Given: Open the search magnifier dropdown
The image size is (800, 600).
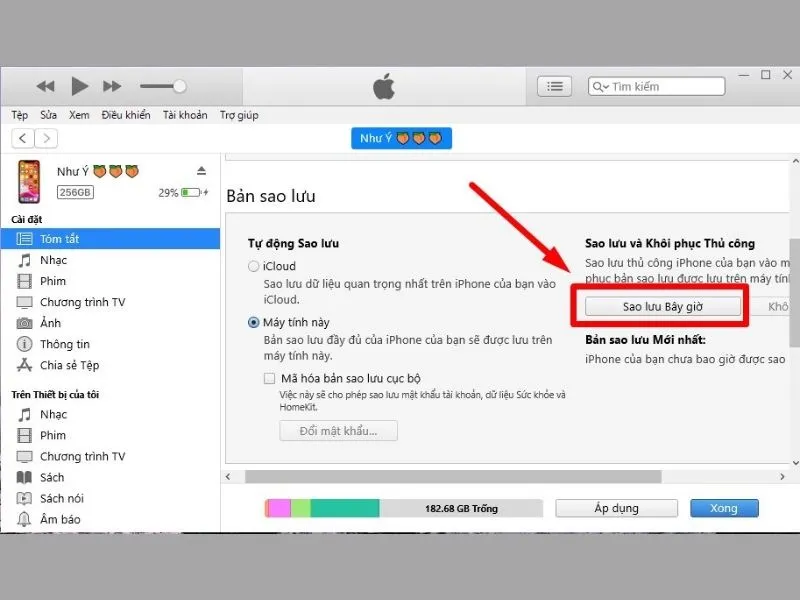Looking at the screenshot, I should click(601, 87).
